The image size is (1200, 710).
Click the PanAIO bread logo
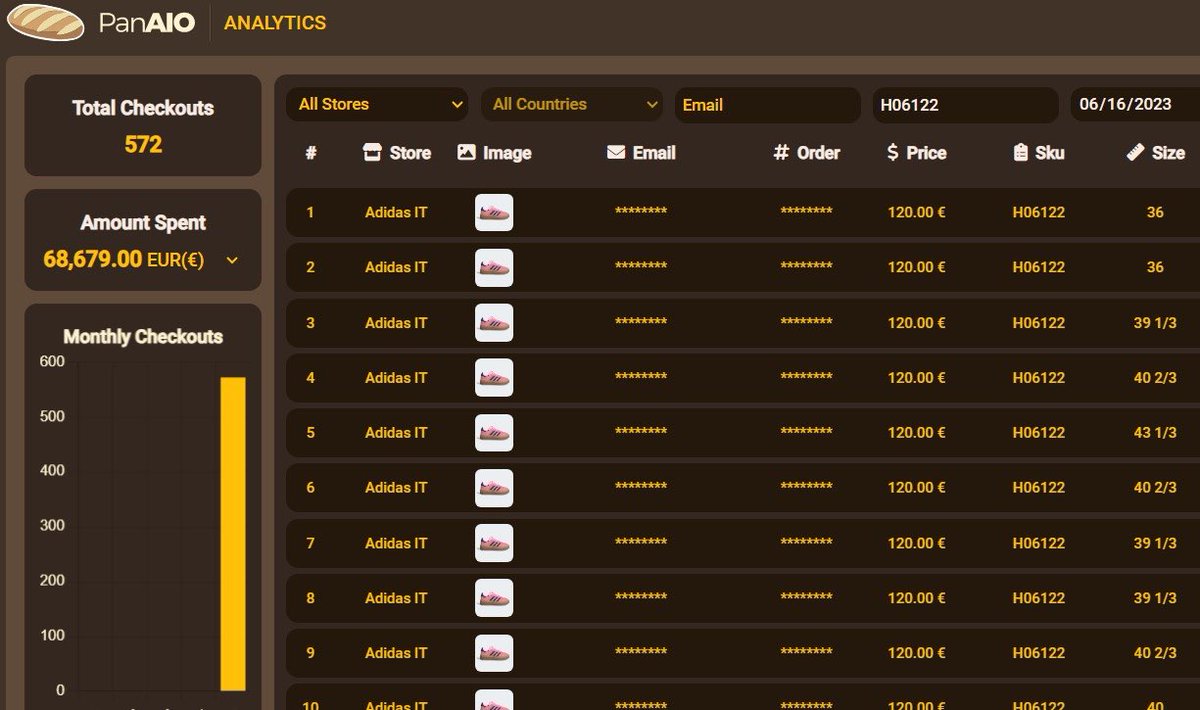coord(46,22)
